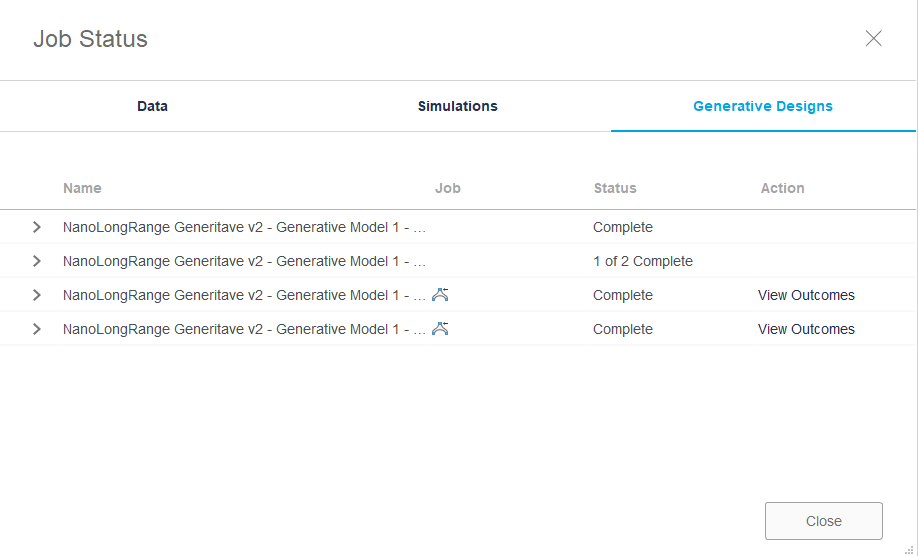Select the Generative Designs tab
918x556 pixels.
click(763, 106)
